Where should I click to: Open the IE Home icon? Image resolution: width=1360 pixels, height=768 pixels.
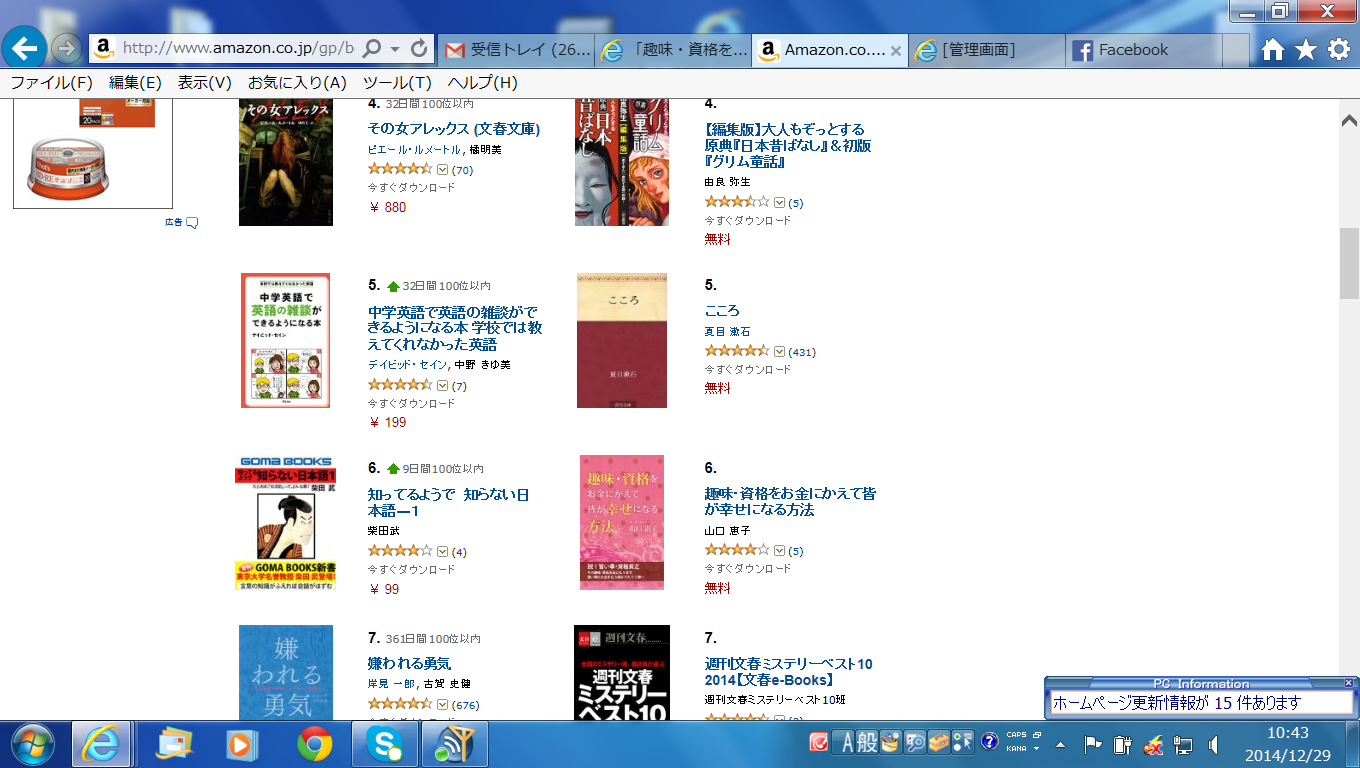tap(1272, 50)
